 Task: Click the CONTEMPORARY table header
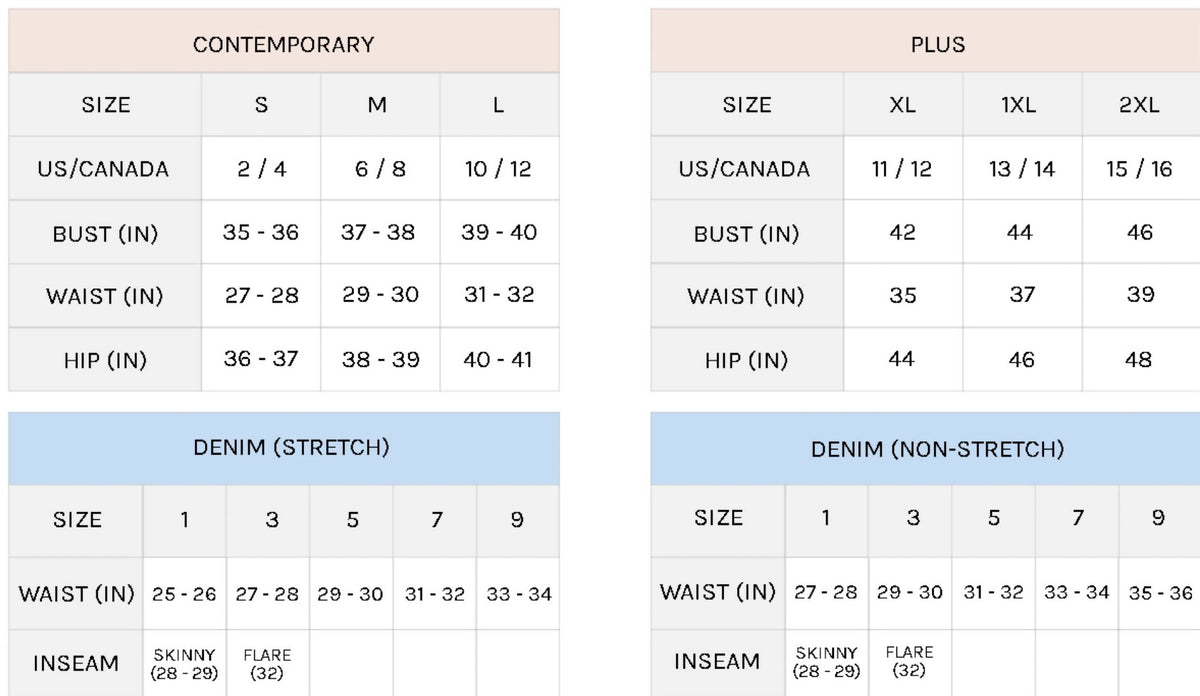[x=284, y=44]
